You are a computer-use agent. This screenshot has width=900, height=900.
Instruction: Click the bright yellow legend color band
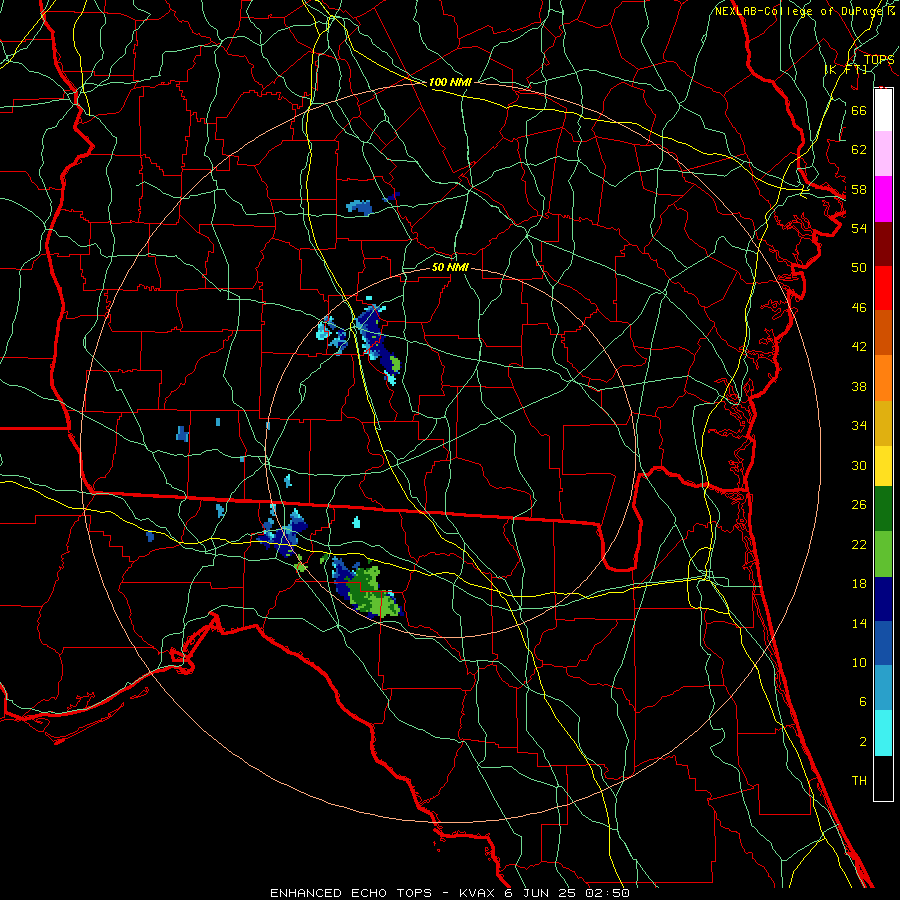click(883, 465)
